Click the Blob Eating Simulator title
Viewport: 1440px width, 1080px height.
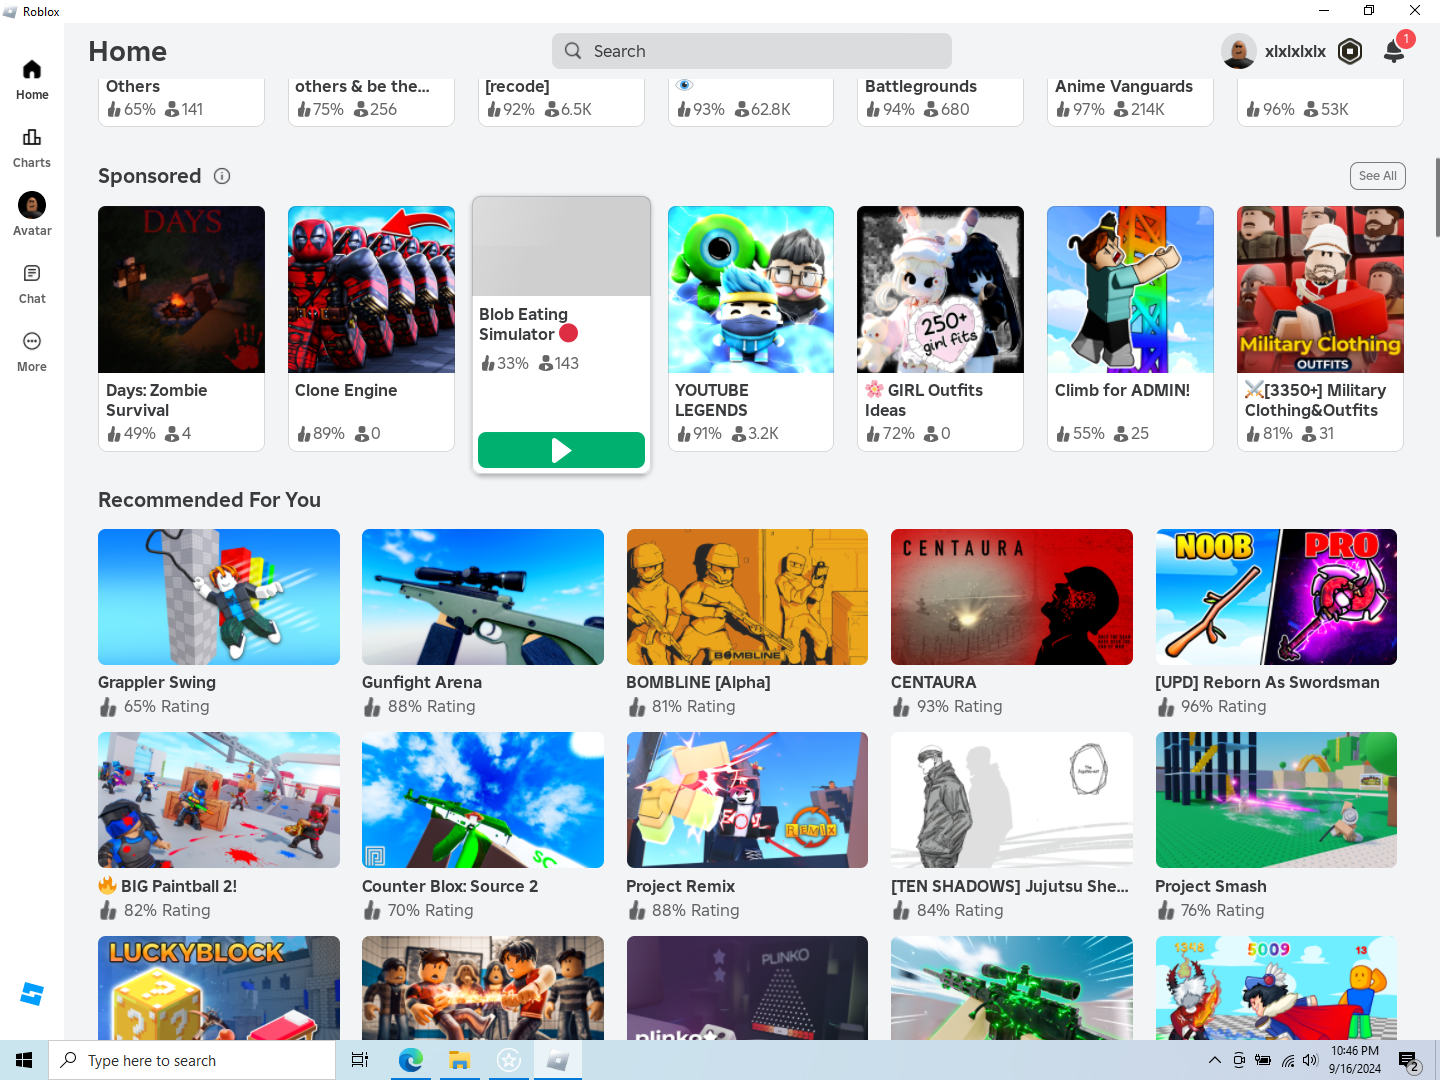coord(528,324)
